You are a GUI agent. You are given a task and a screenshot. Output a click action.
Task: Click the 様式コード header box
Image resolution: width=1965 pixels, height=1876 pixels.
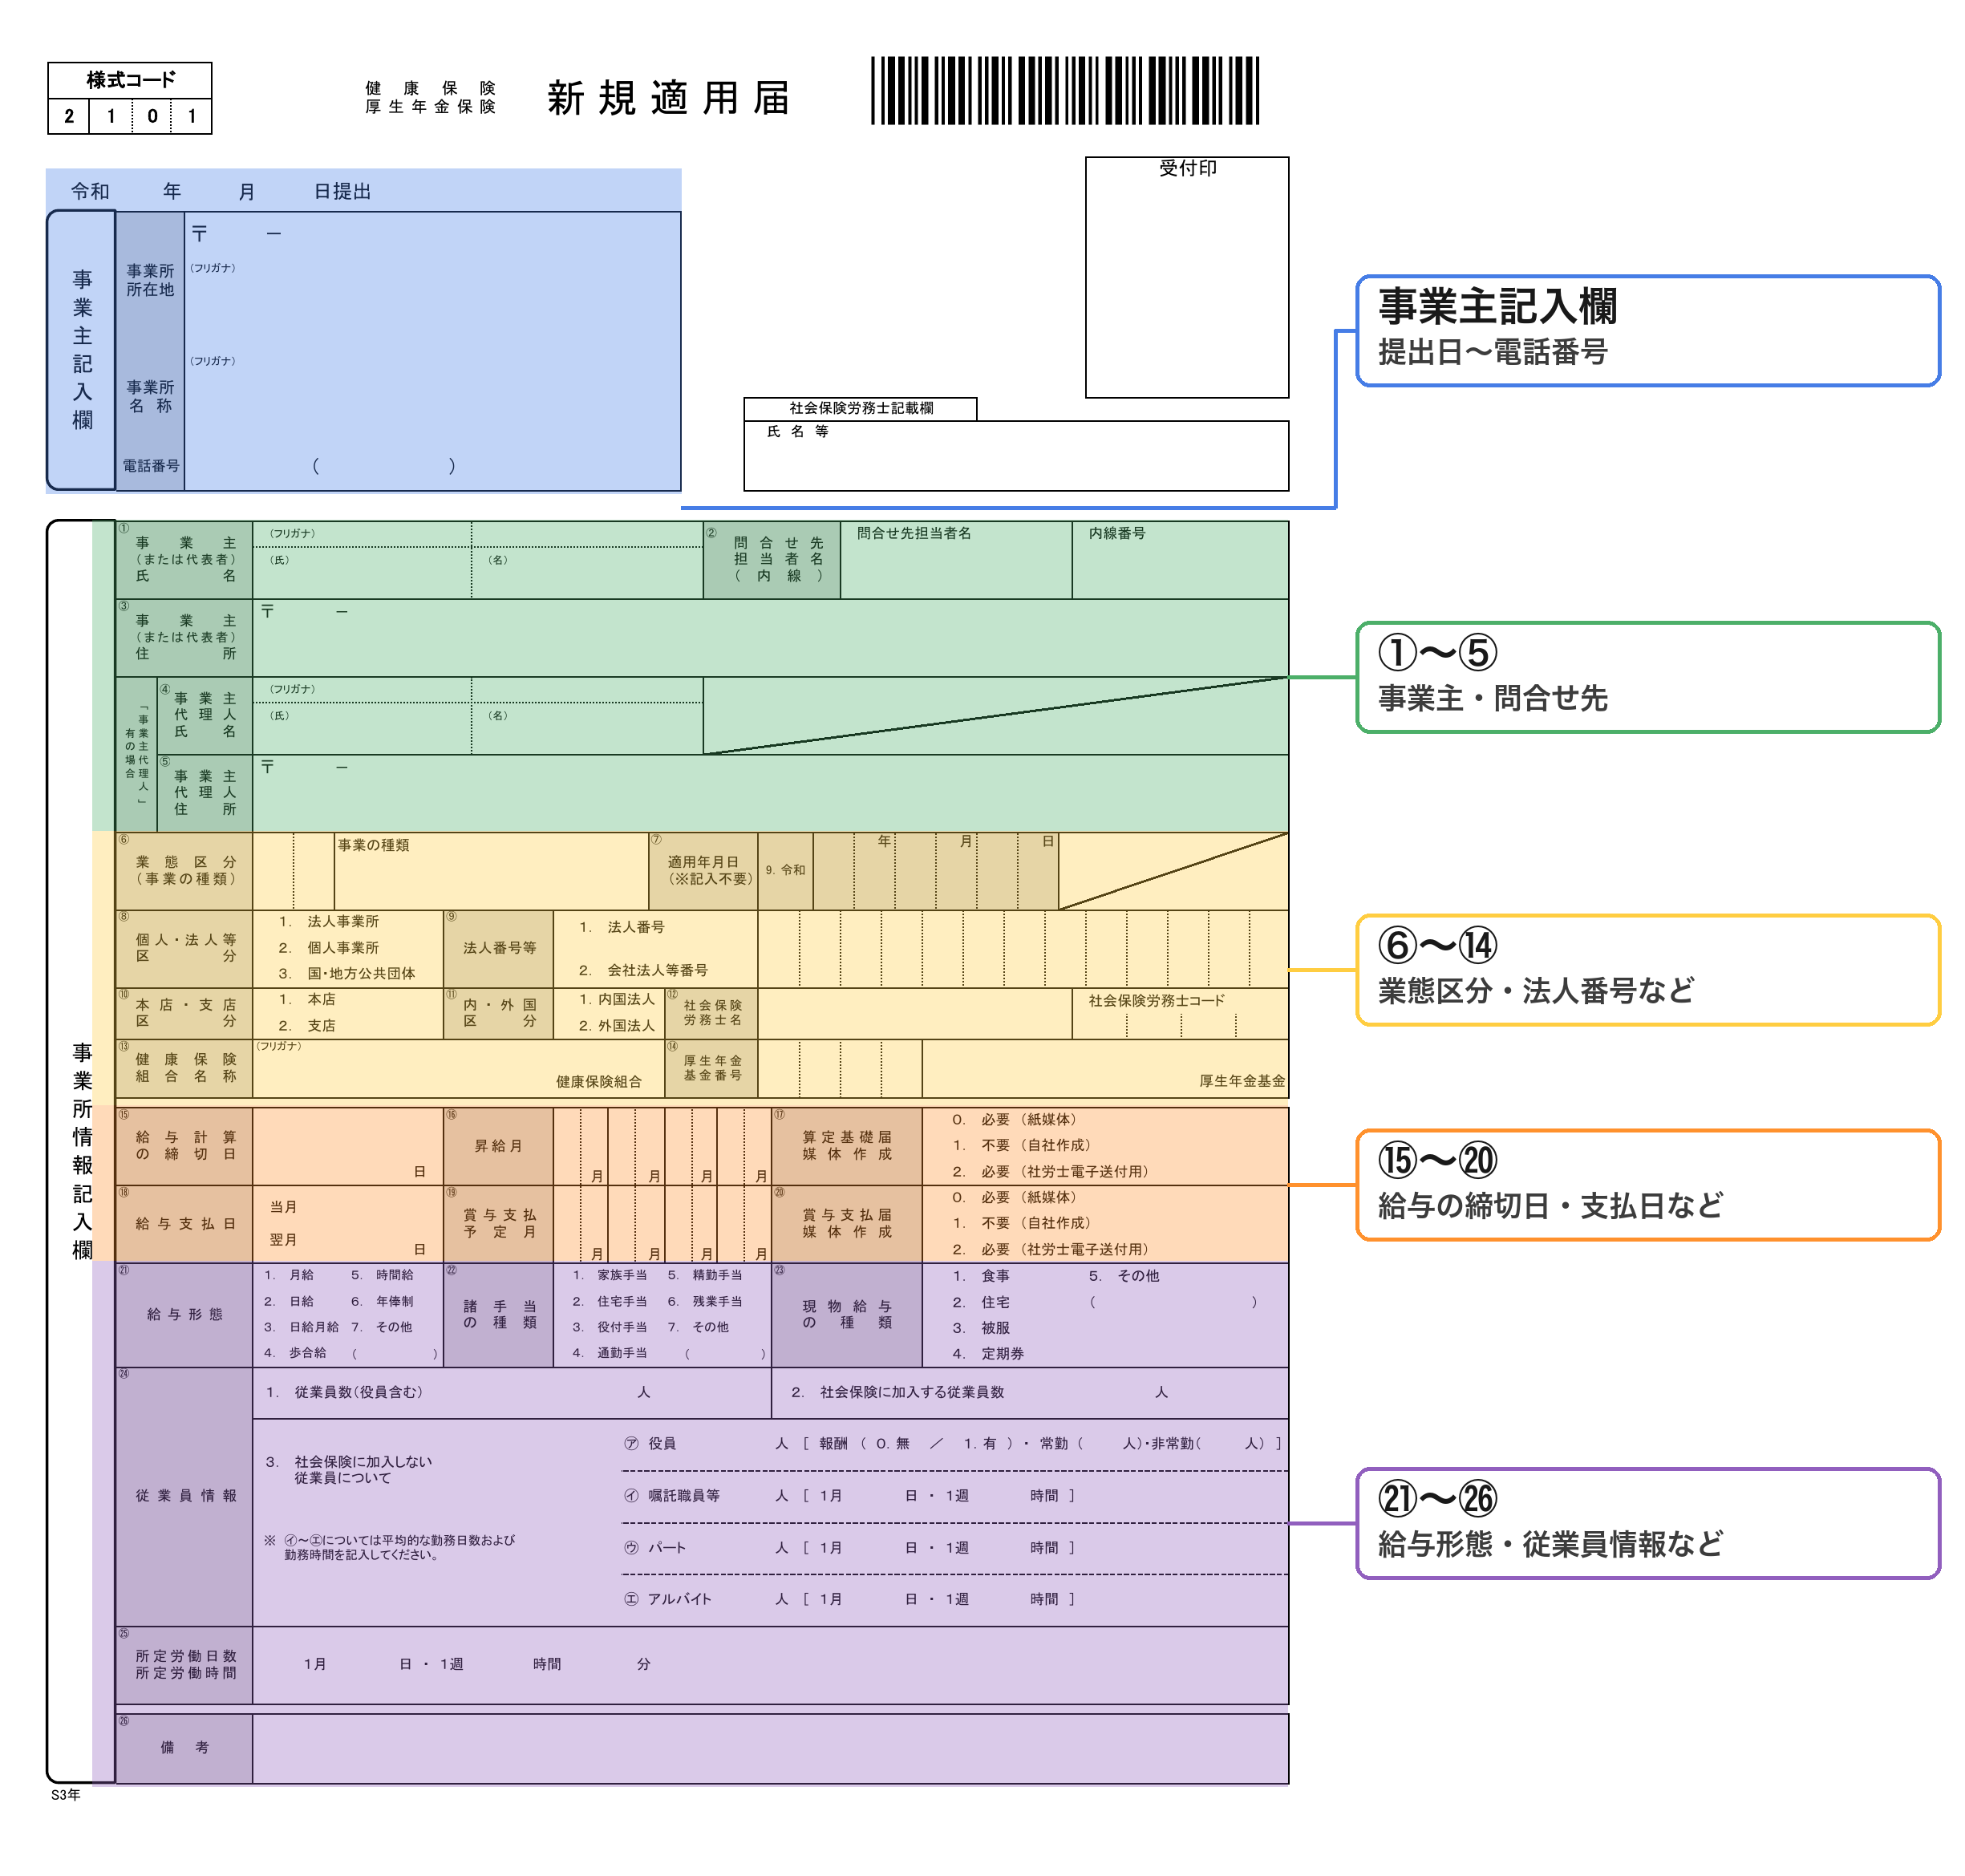click(130, 80)
